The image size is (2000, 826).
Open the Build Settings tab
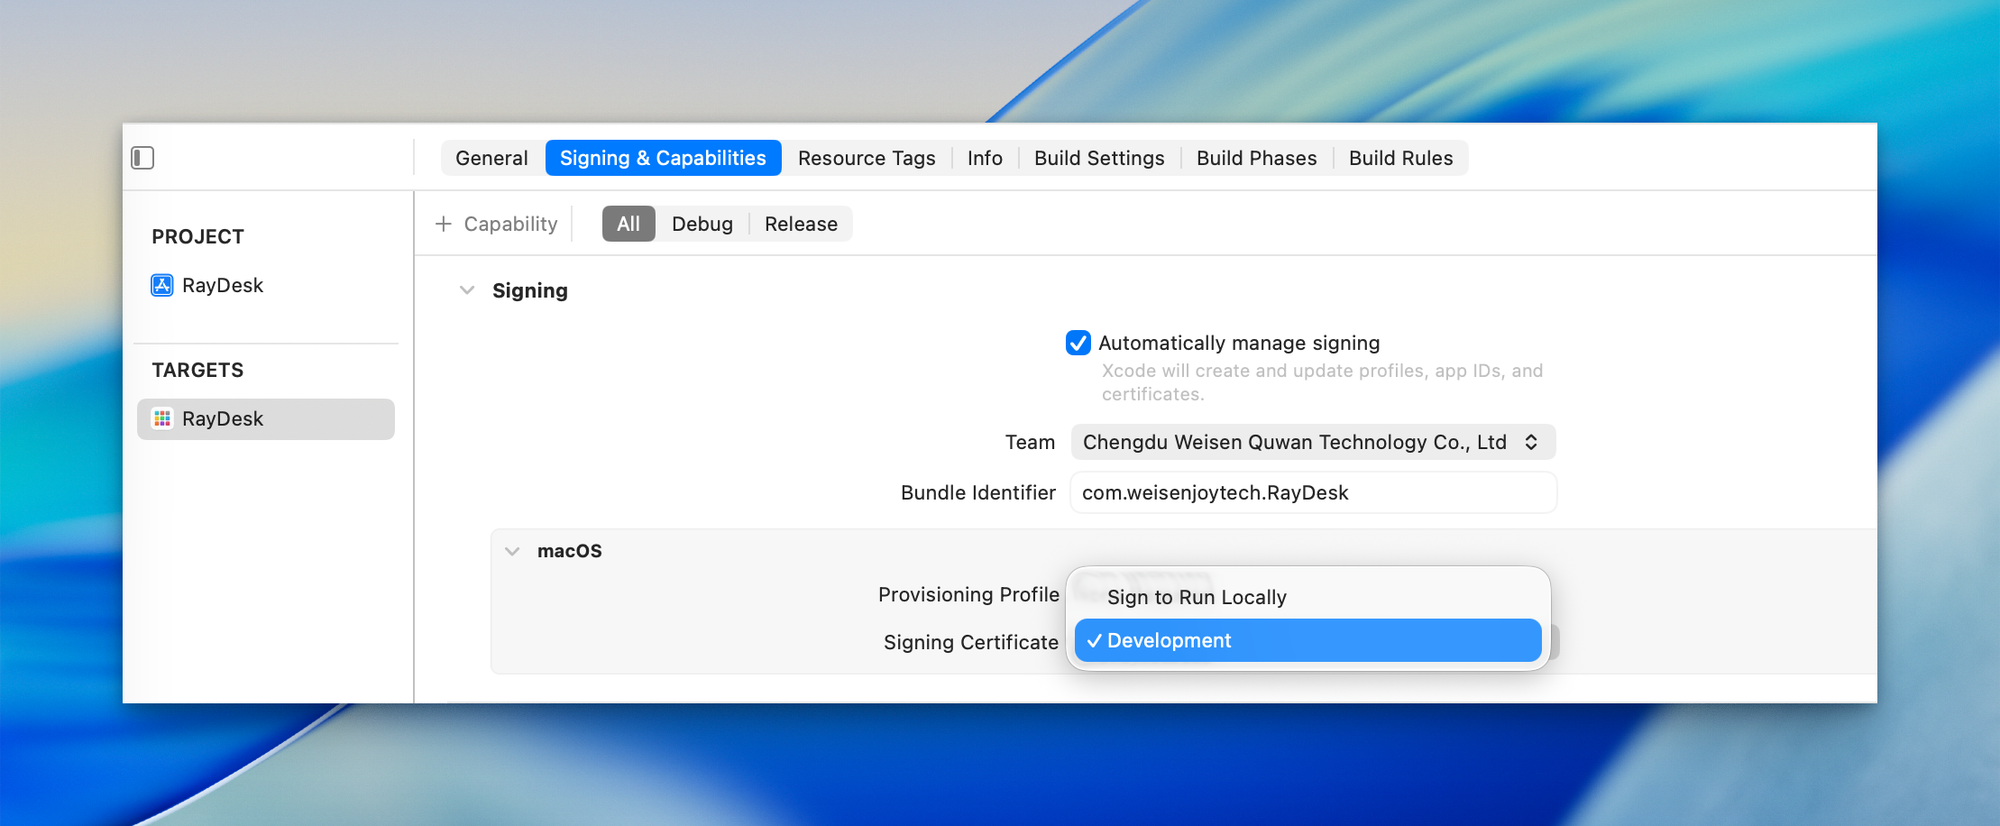pyautogui.click(x=1099, y=158)
